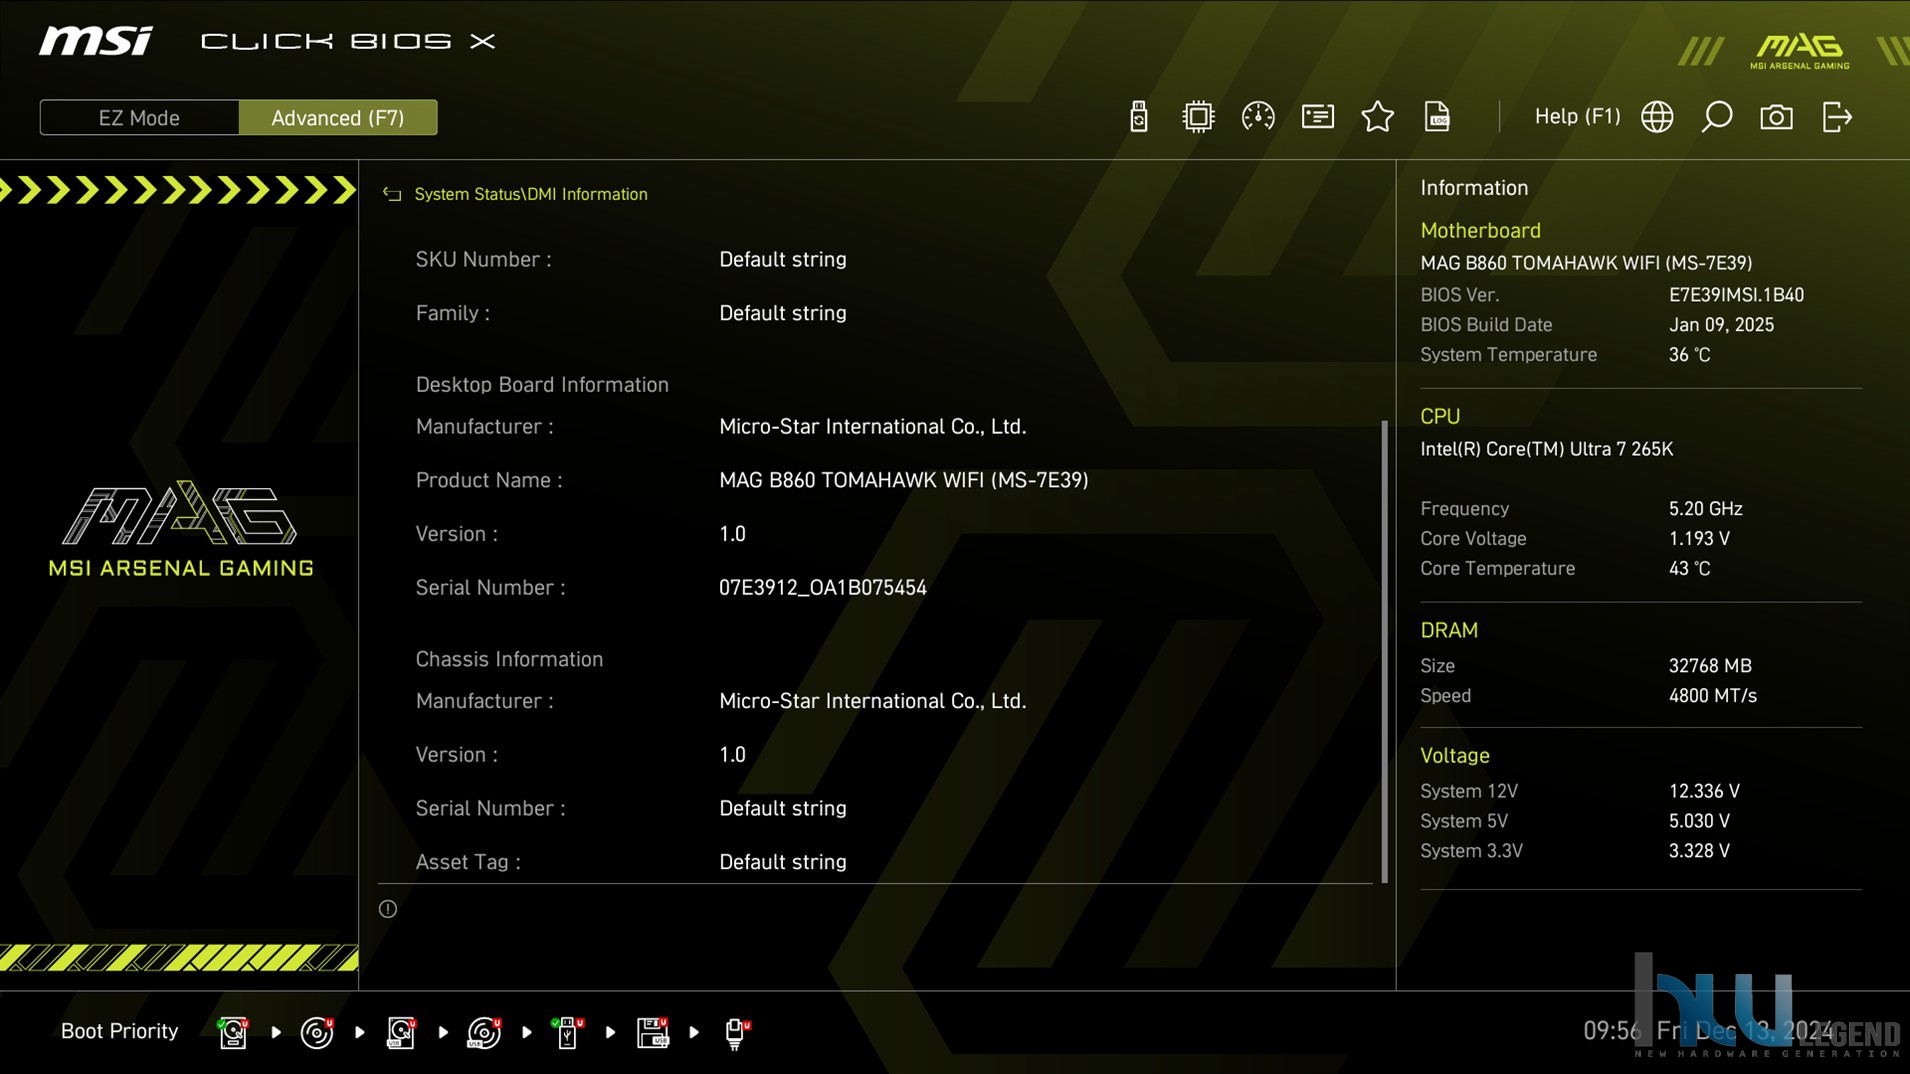
Task: Click BIOS Build Date Jan 09, 2025
Action: pos(1721,325)
